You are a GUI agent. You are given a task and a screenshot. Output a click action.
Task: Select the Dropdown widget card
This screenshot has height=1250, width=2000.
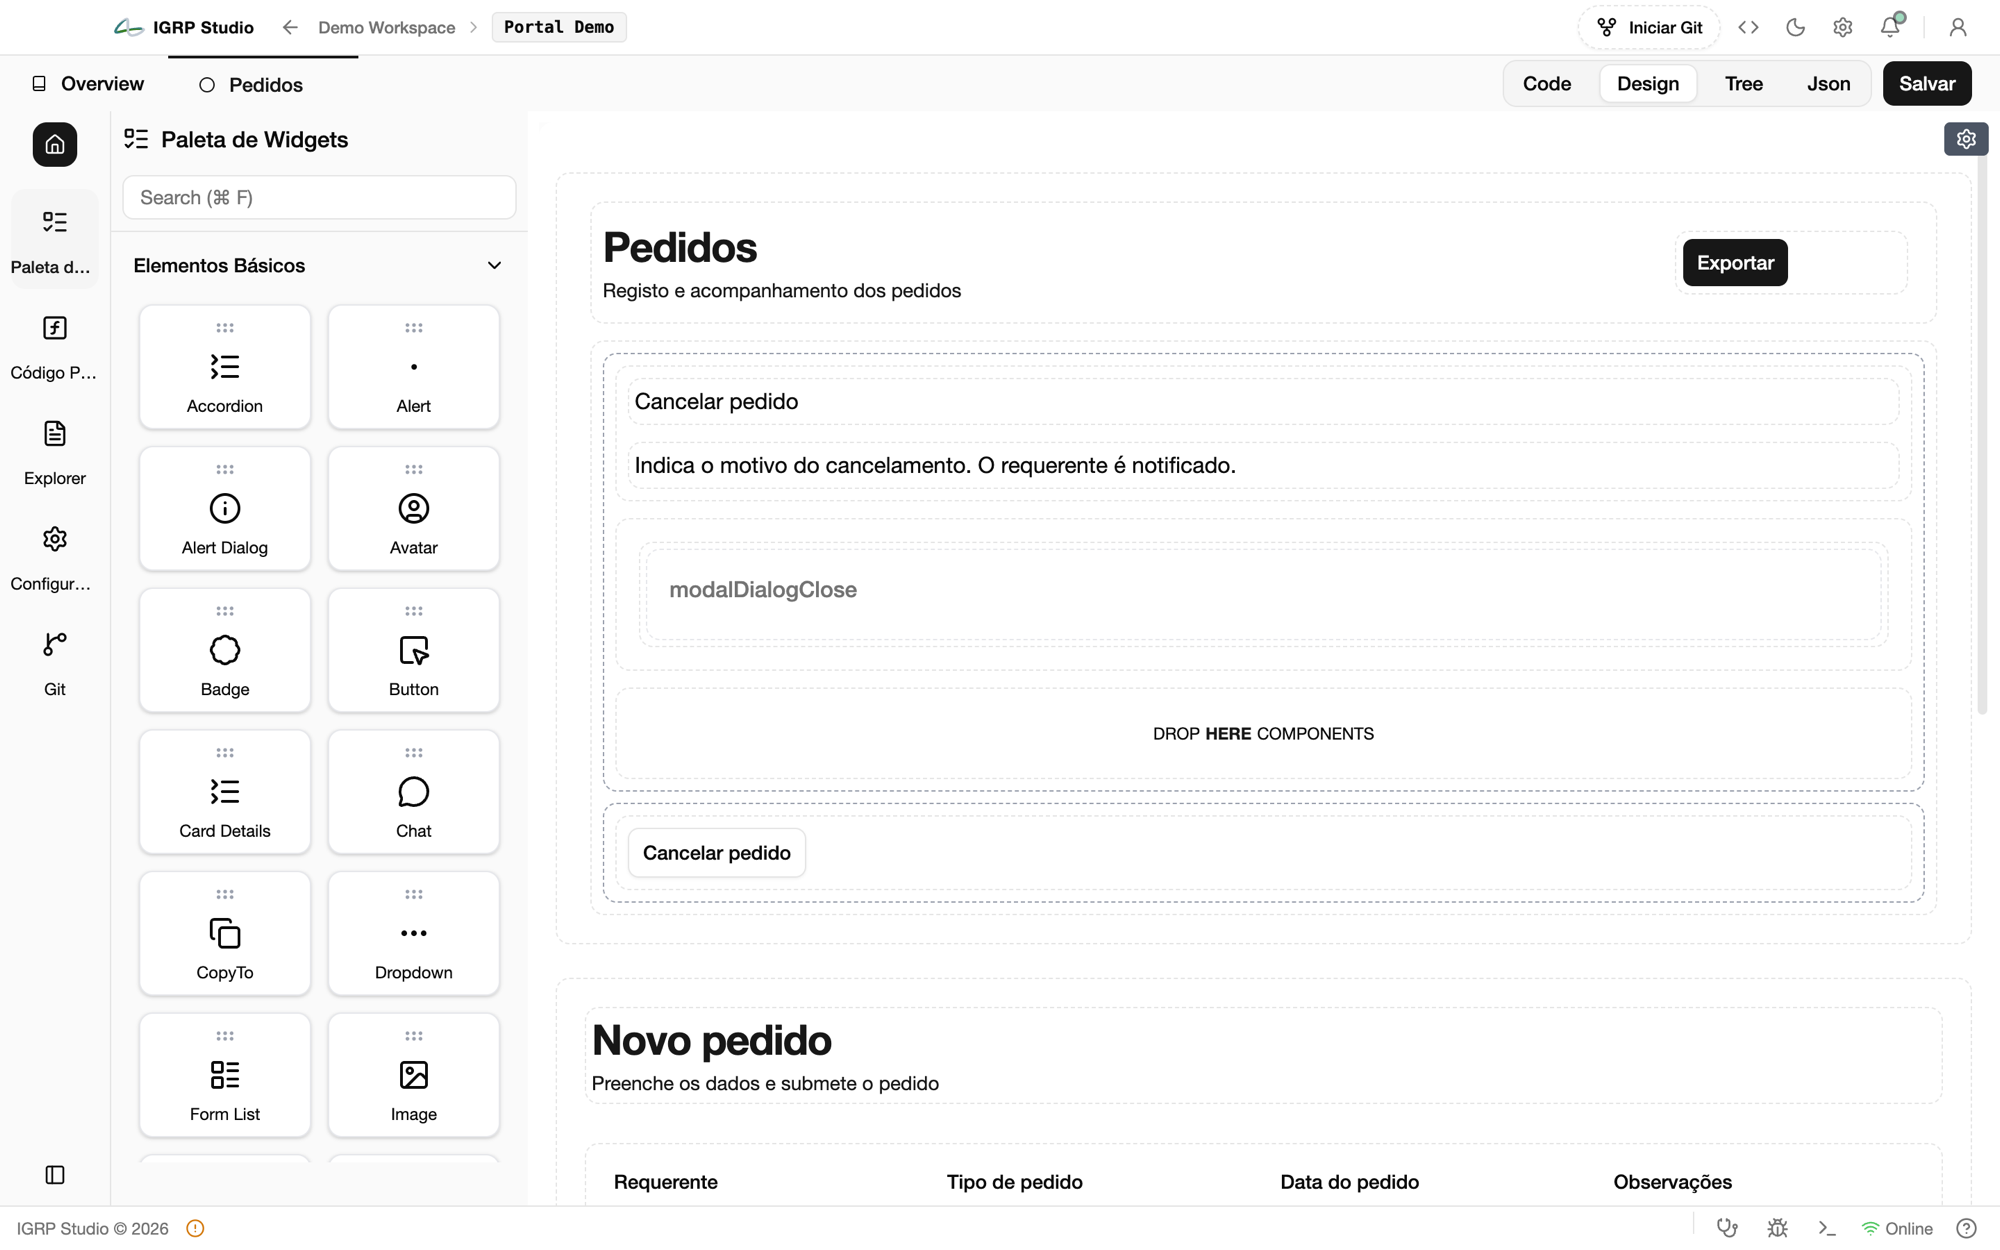point(414,934)
